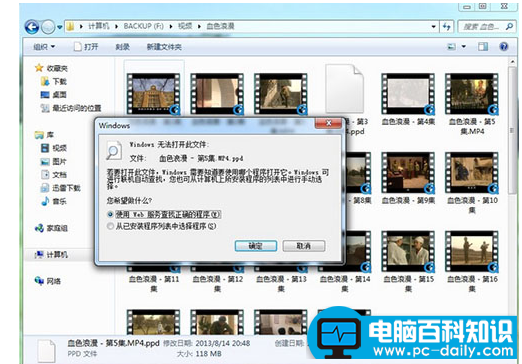This screenshot has width=522, height=364.
Task: Click 血色浪漫 in the address path
Action: [x=220, y=26]
